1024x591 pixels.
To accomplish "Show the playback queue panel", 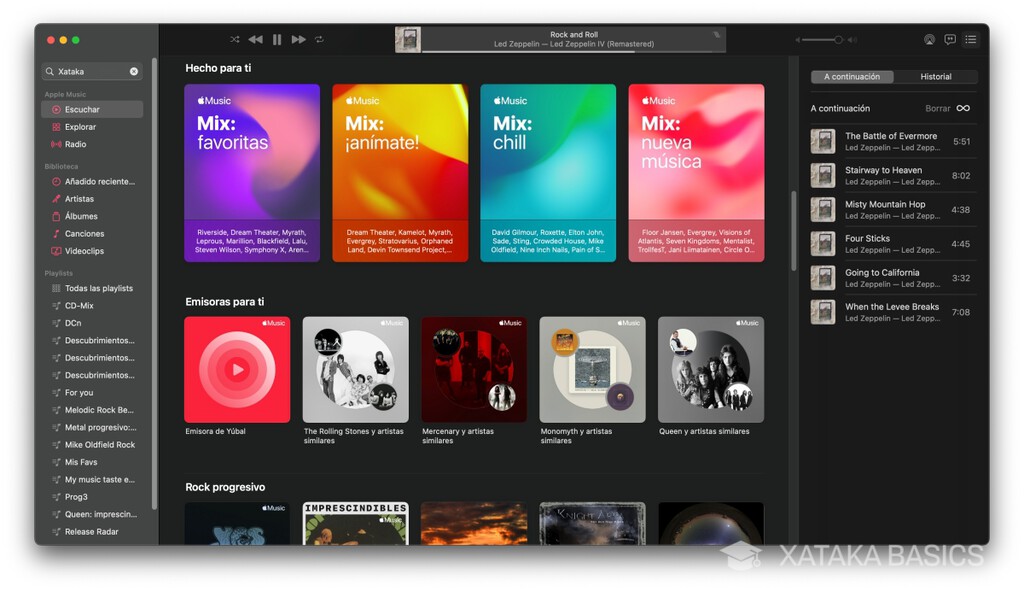I will [970, 40].
